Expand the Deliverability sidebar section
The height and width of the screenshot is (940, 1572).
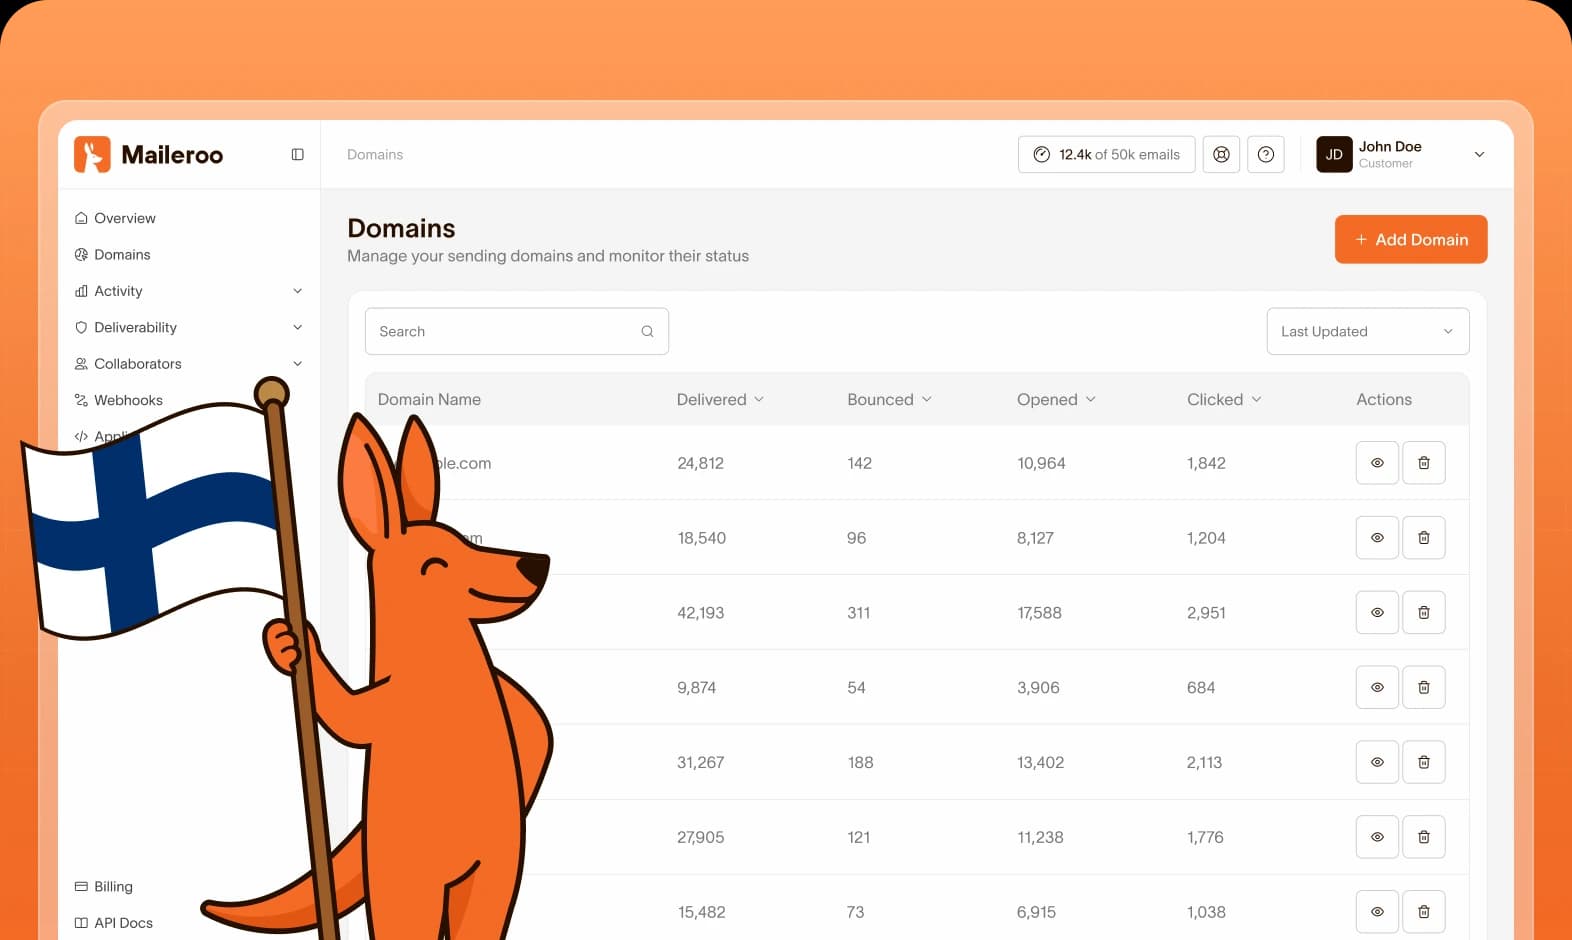coord(188,327)
